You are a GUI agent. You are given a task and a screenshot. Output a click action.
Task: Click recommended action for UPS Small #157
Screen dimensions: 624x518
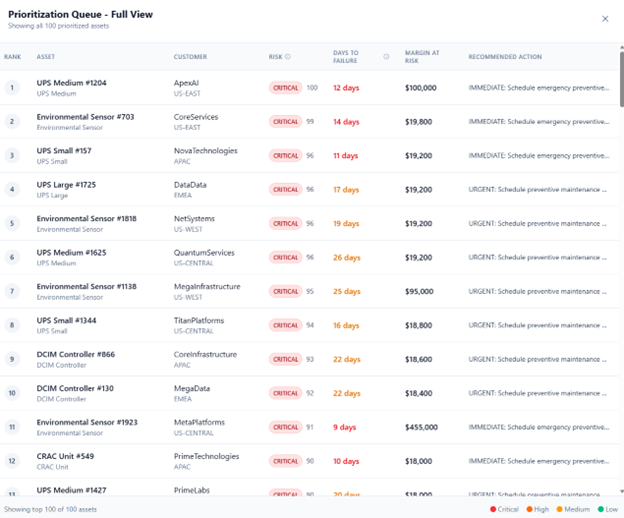pyautogui.click(x=538, y=155)
